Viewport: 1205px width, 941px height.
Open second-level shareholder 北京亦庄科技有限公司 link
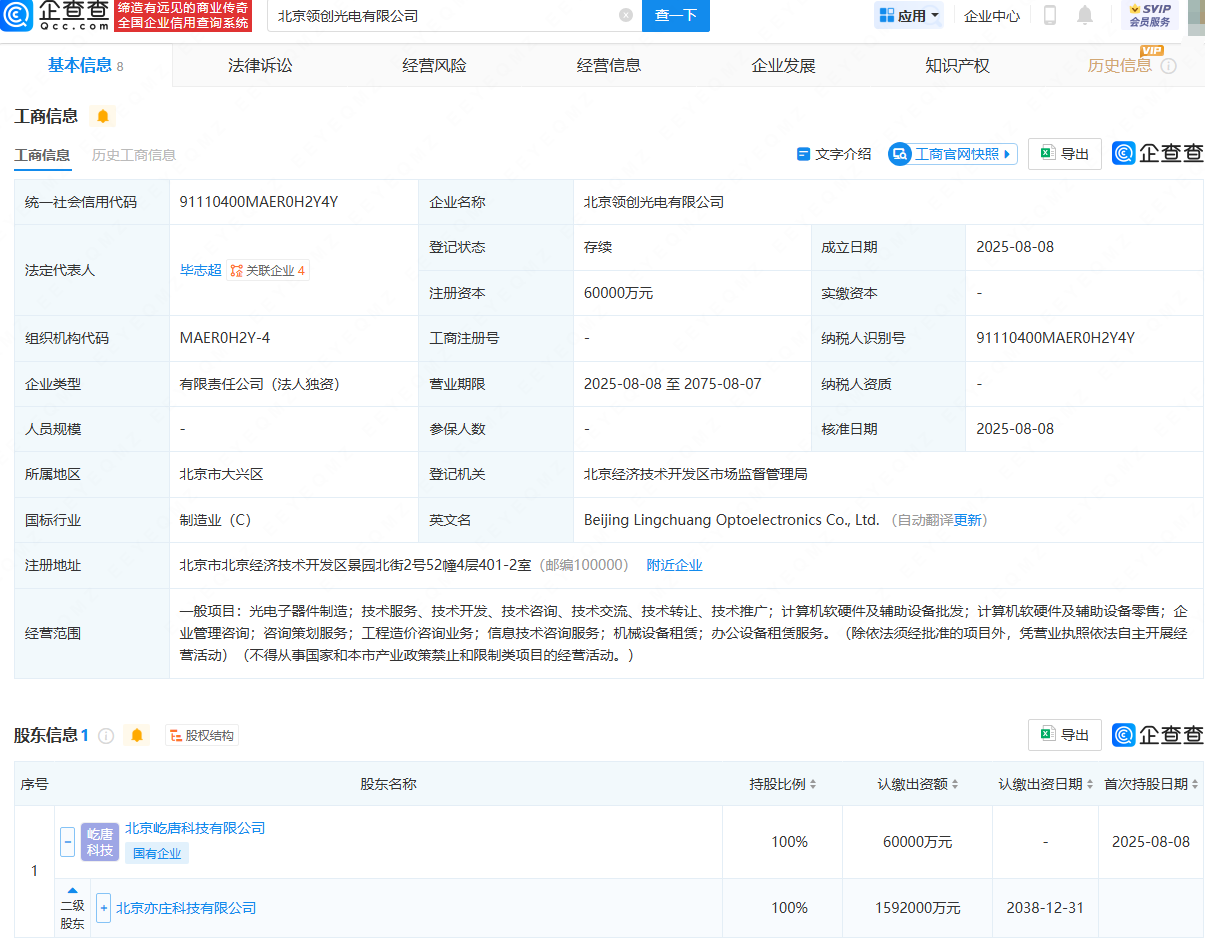tap(186, 908)
